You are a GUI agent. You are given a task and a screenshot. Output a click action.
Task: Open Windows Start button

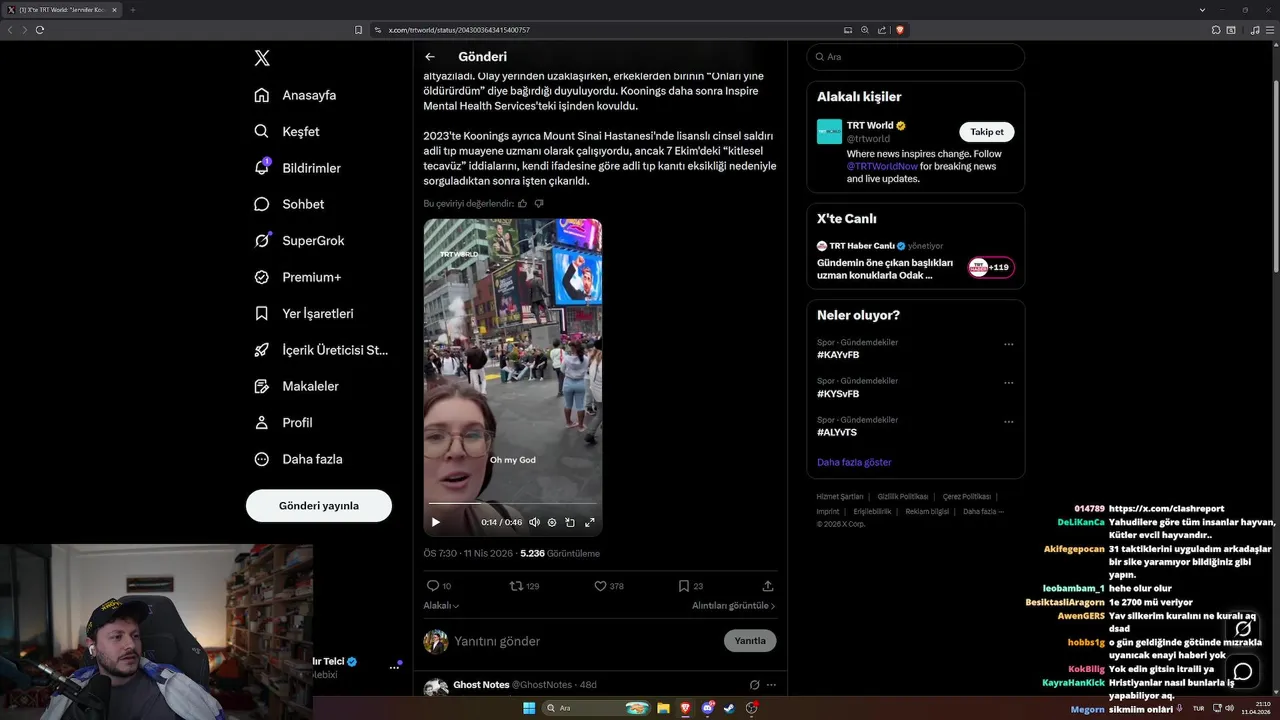[x=529, y=708]
